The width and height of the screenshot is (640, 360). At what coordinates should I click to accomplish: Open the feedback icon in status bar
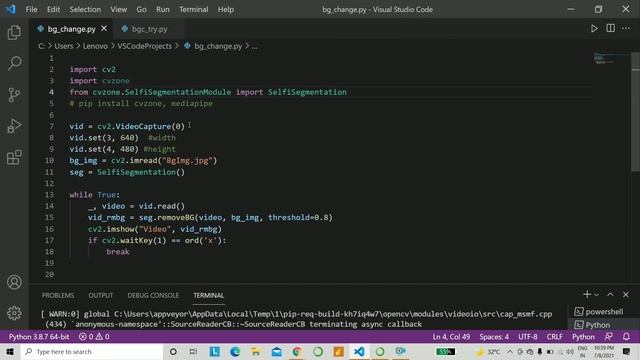coord(608,337)
